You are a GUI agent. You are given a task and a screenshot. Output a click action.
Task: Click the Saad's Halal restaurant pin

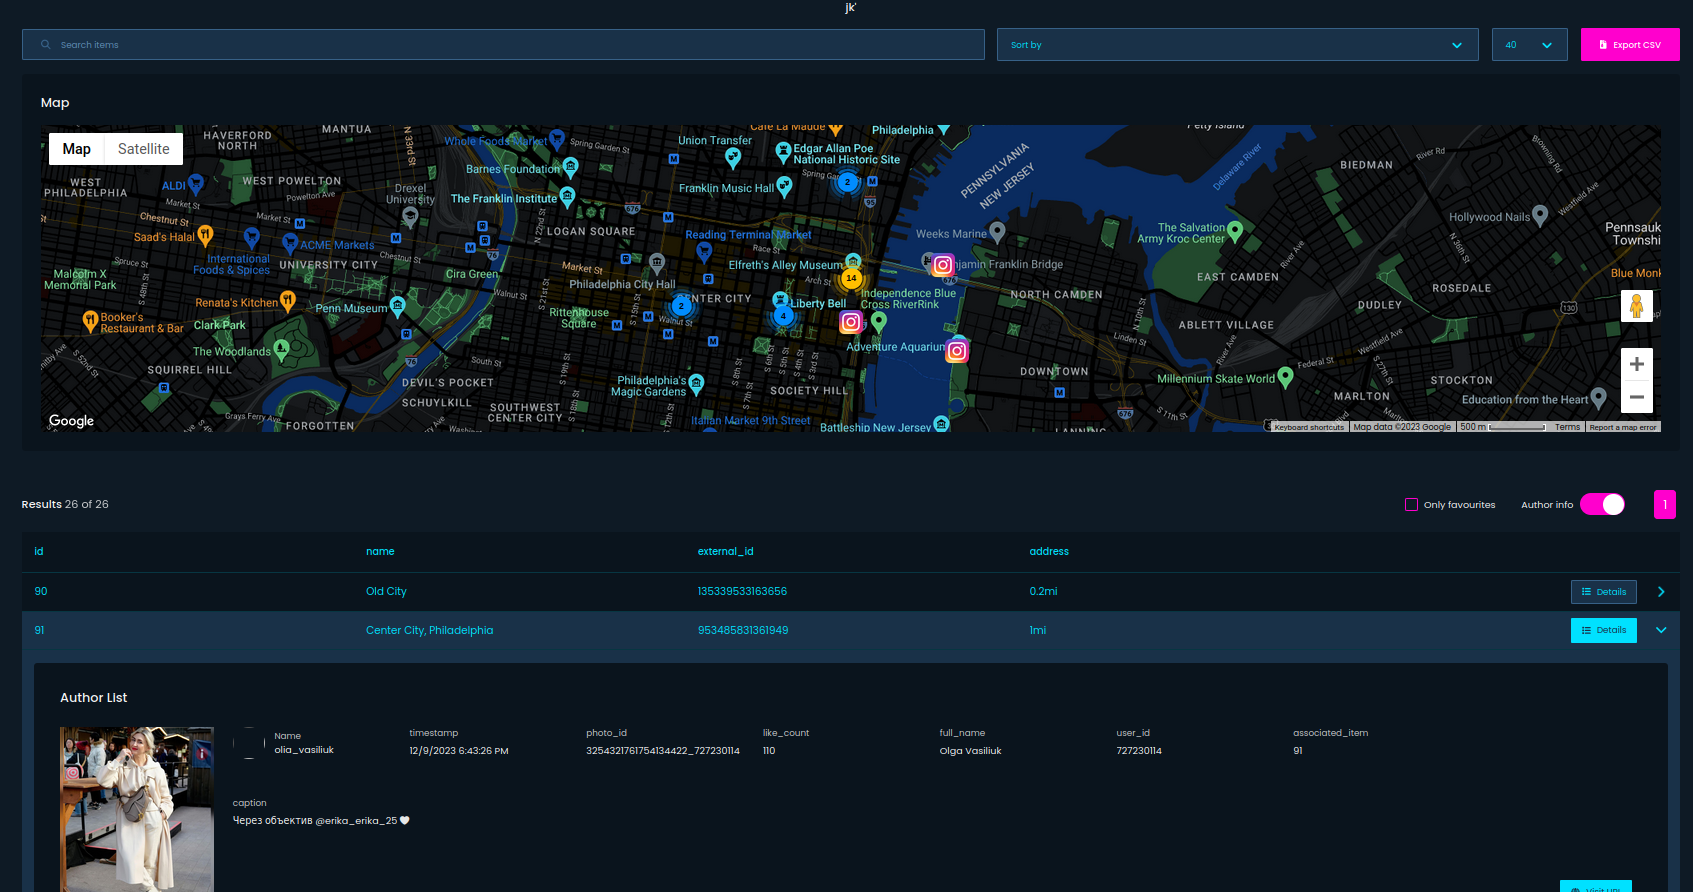click(x=205, y=235)
